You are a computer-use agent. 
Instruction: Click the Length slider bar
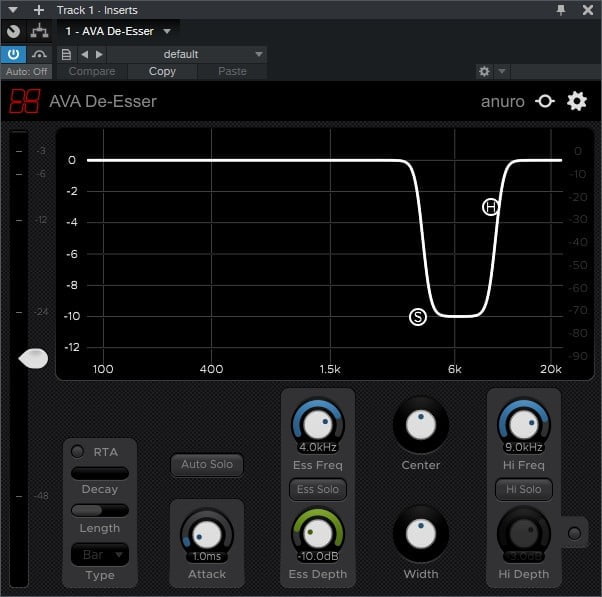coord(100,510)
